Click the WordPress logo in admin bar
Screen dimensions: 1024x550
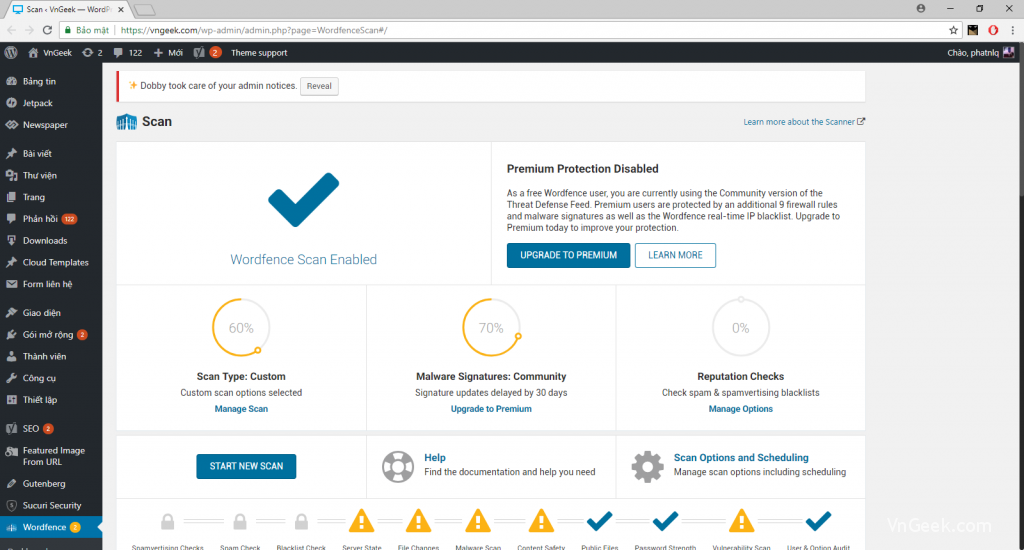click(11, 53)
